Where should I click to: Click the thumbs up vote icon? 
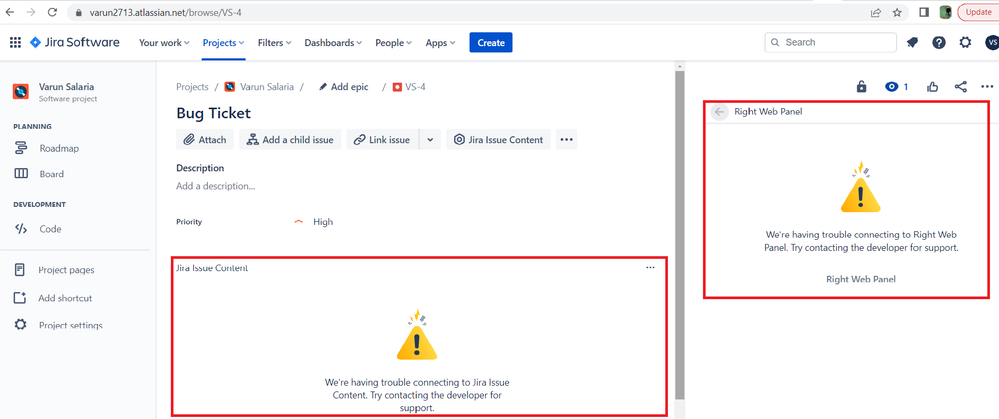pyautogui.click(x=933, y=87)
